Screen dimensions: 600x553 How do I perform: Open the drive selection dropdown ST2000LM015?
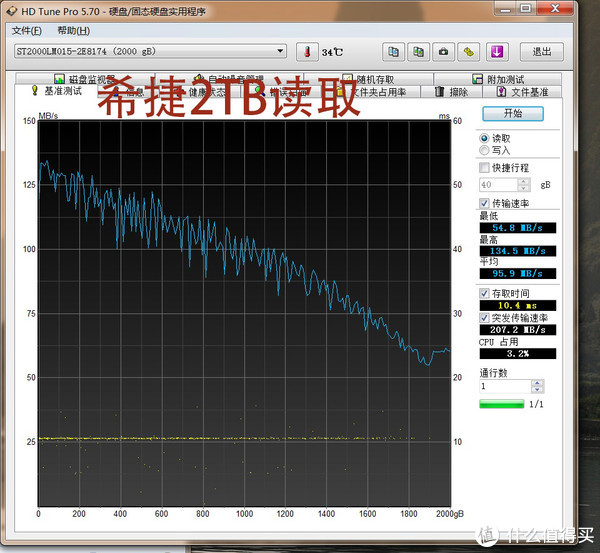pos(150,51)
